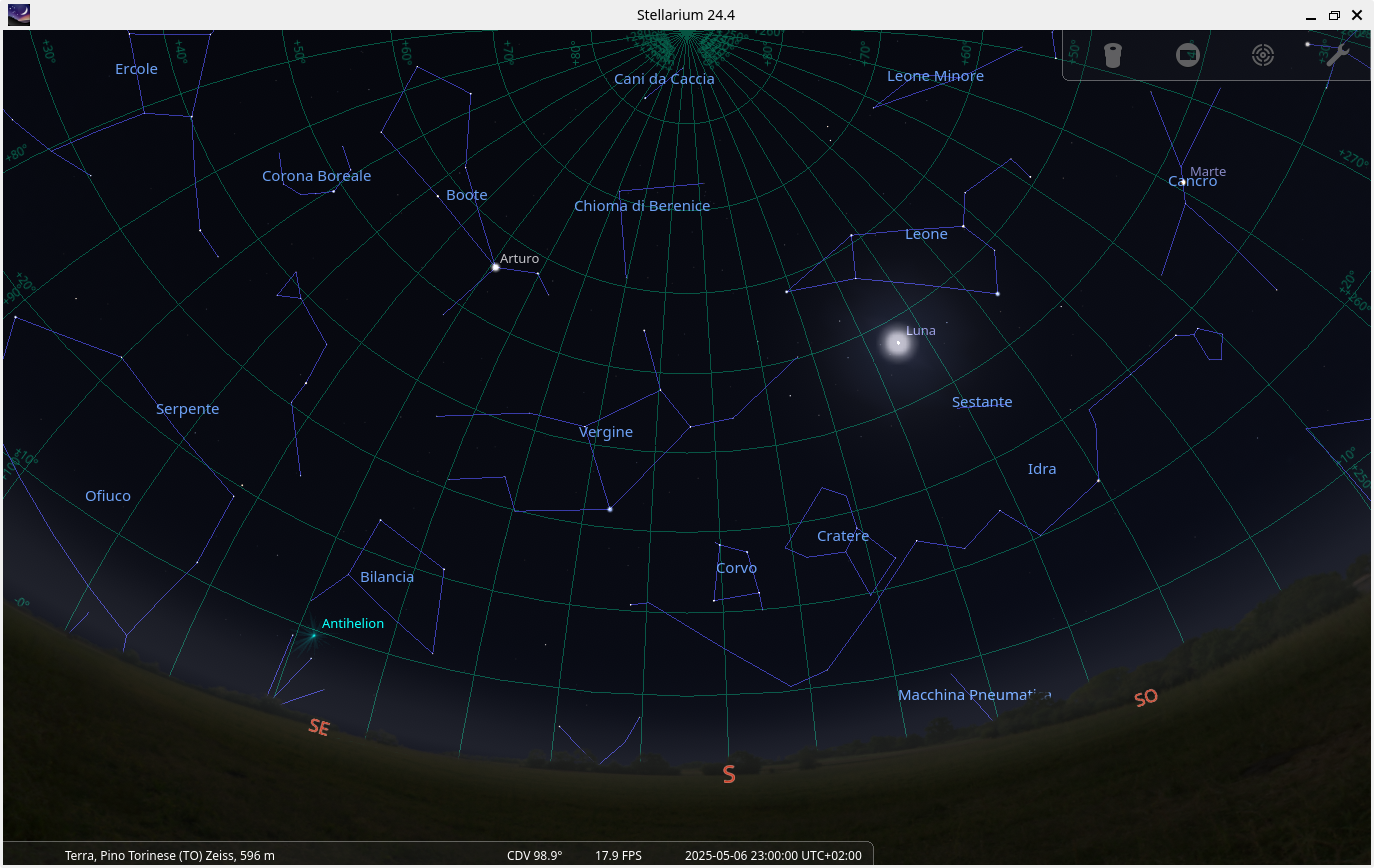
Task: Click the date and time in status bar
Action: (x=772, y=855)
